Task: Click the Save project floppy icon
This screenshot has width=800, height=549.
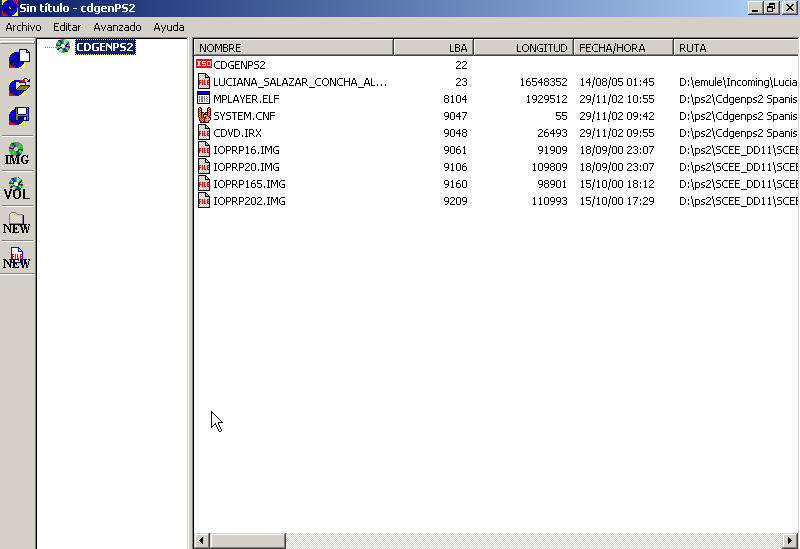Action: (19, 116)
